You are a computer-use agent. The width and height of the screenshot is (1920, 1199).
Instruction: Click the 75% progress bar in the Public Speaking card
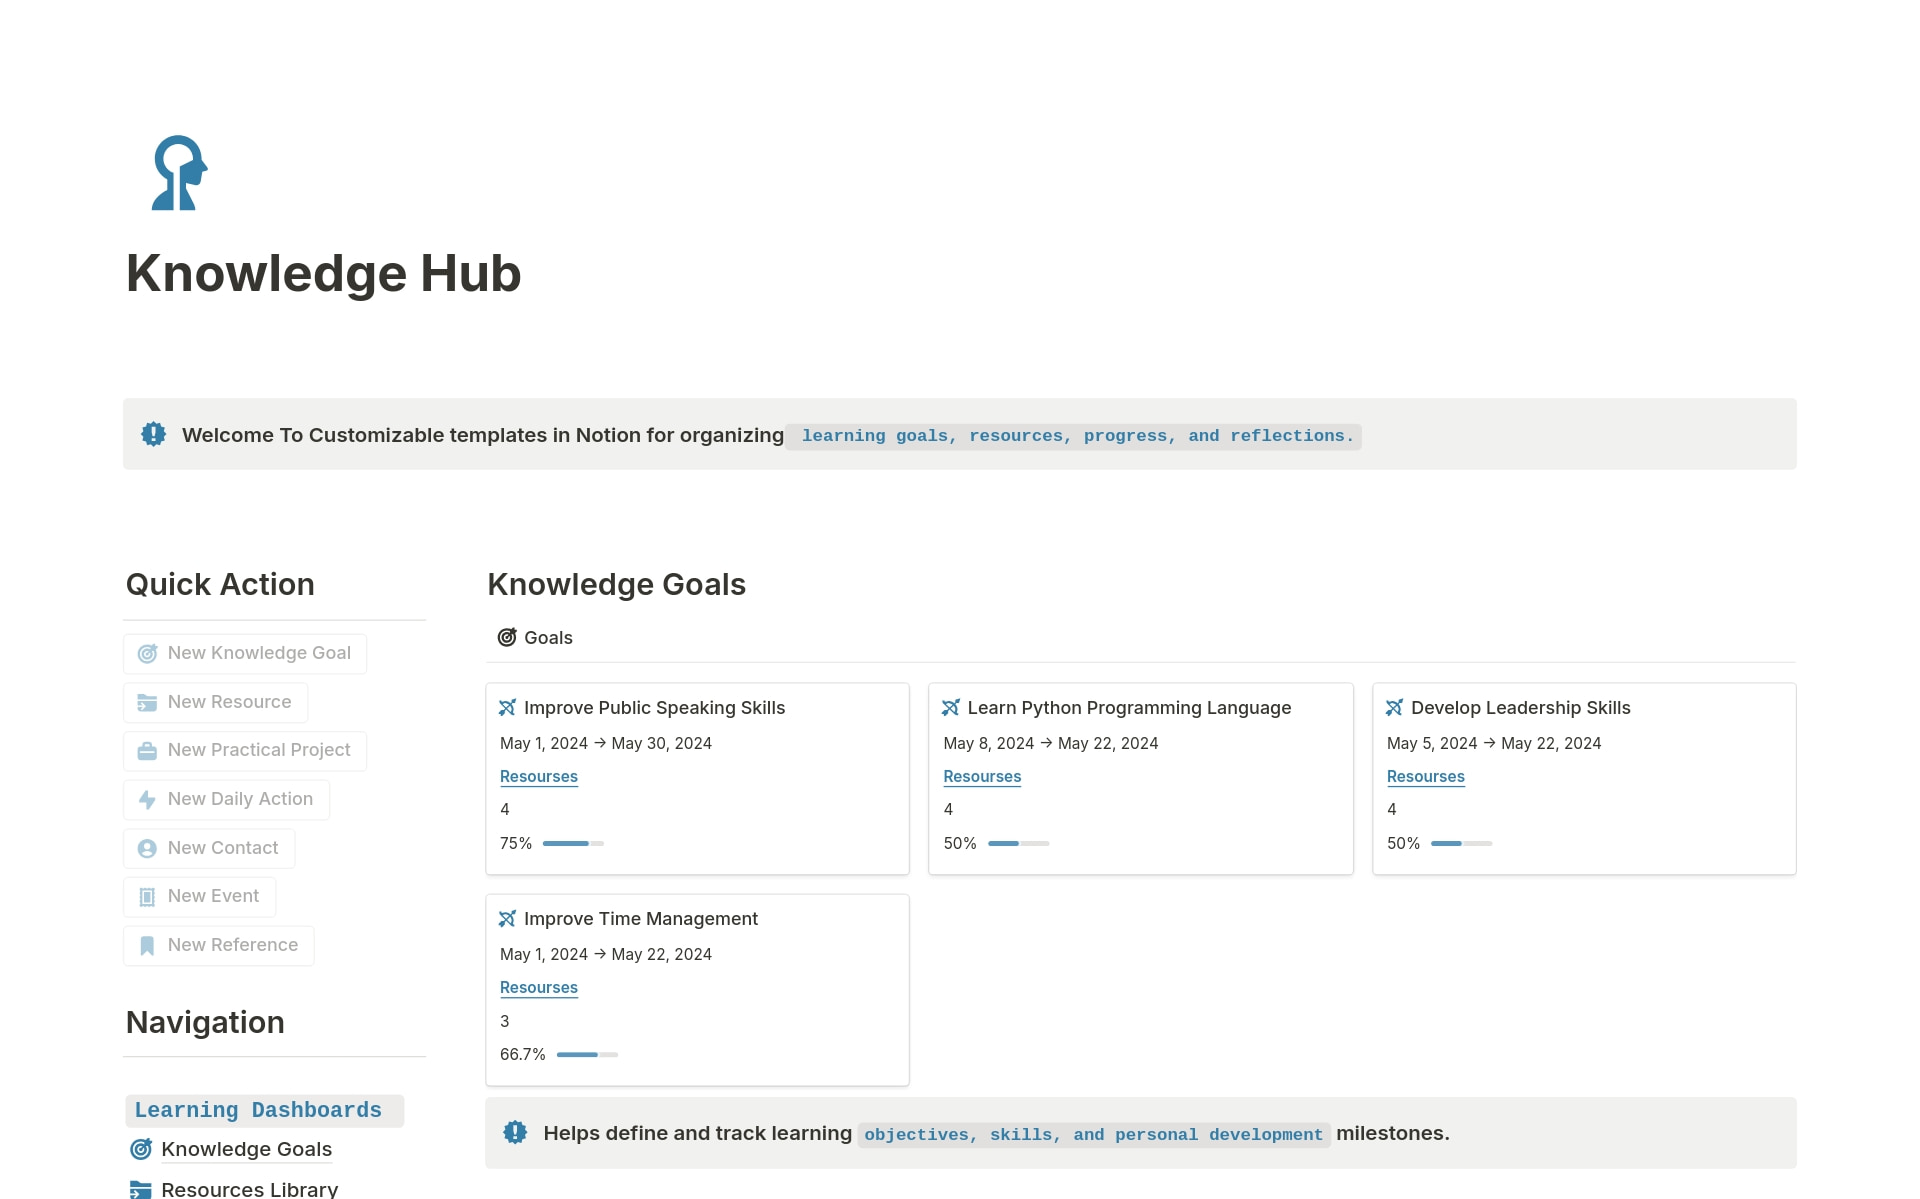[573, 844]
